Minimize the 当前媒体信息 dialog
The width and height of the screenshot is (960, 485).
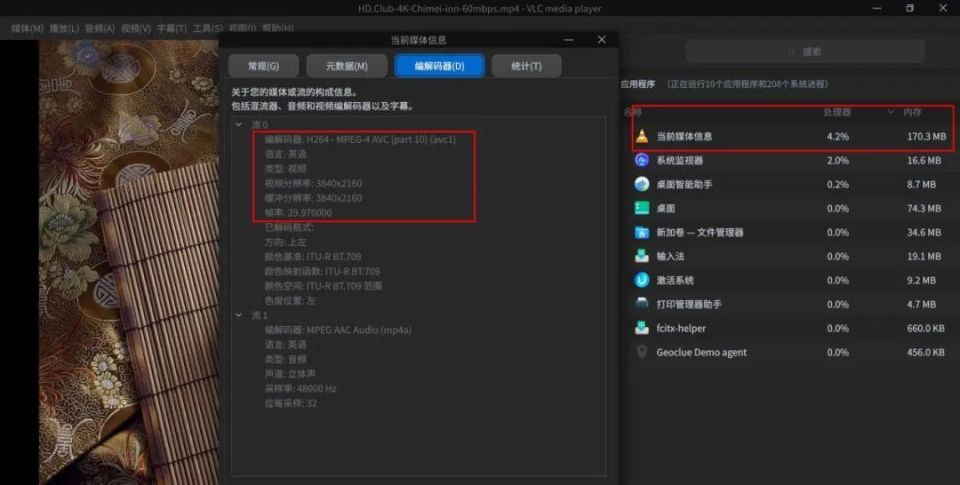pos(569,39)
